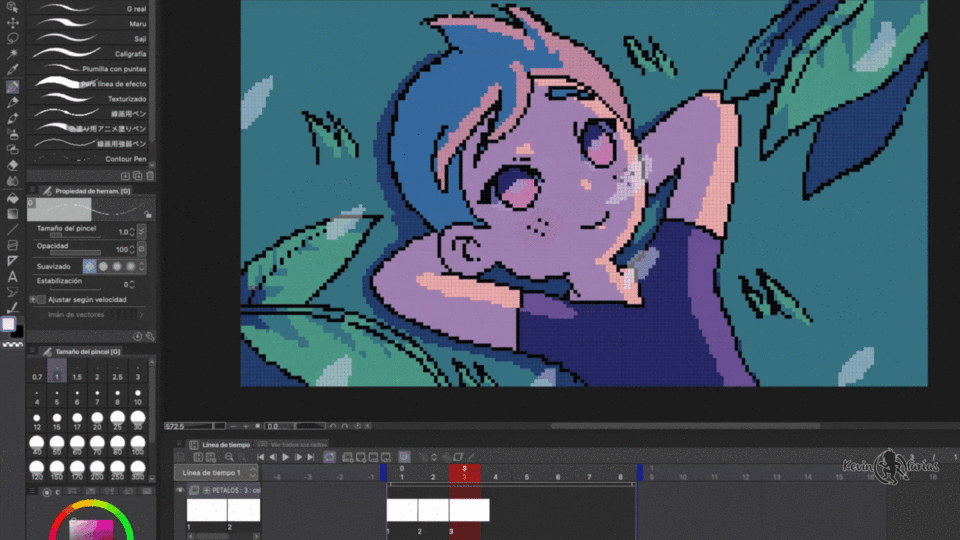
Task: Duplicate sub tool icon in brush list
Action: point(138,176)
